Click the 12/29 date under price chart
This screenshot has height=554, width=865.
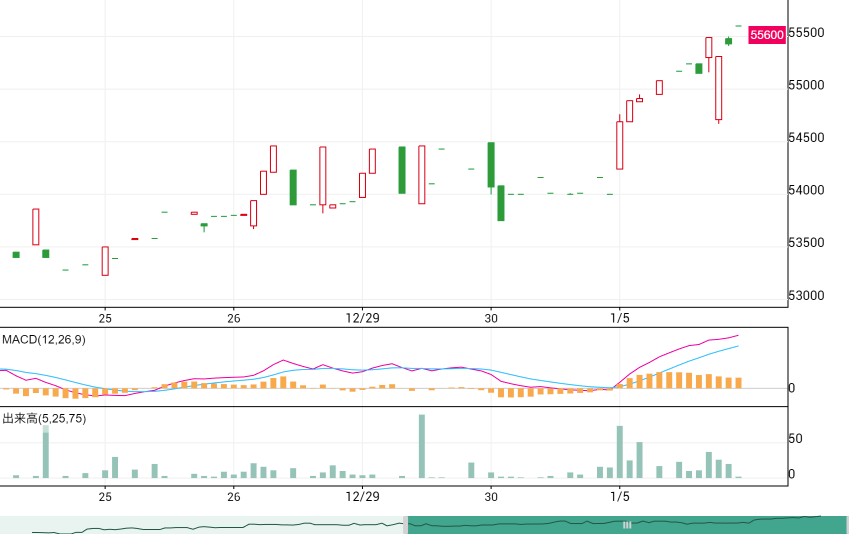pos(362,318)
